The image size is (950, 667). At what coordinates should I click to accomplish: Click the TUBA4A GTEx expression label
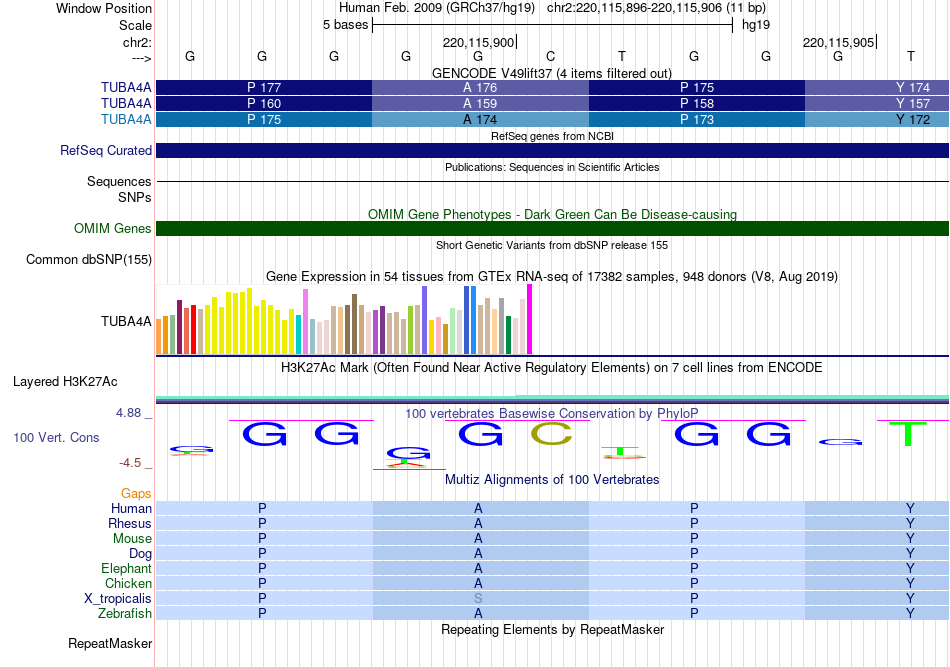coord(126,321)
